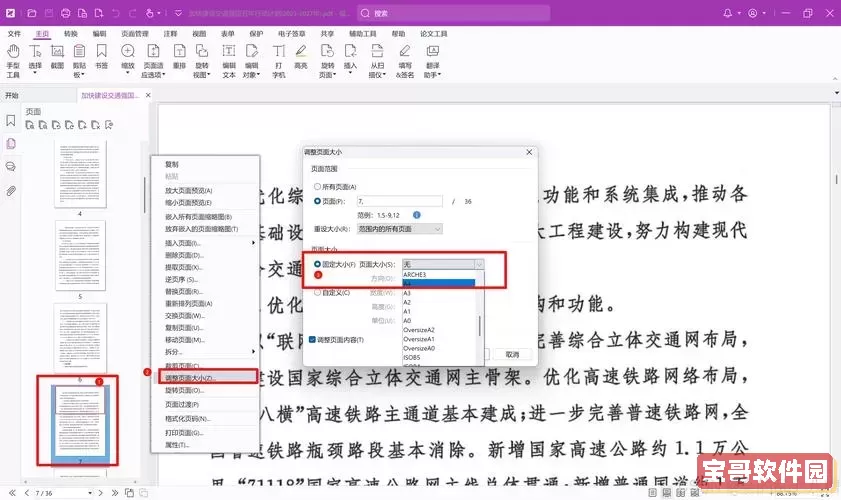Click the user account icon
The height and width of the screenshot is (500, 841).
coord(753,13)
